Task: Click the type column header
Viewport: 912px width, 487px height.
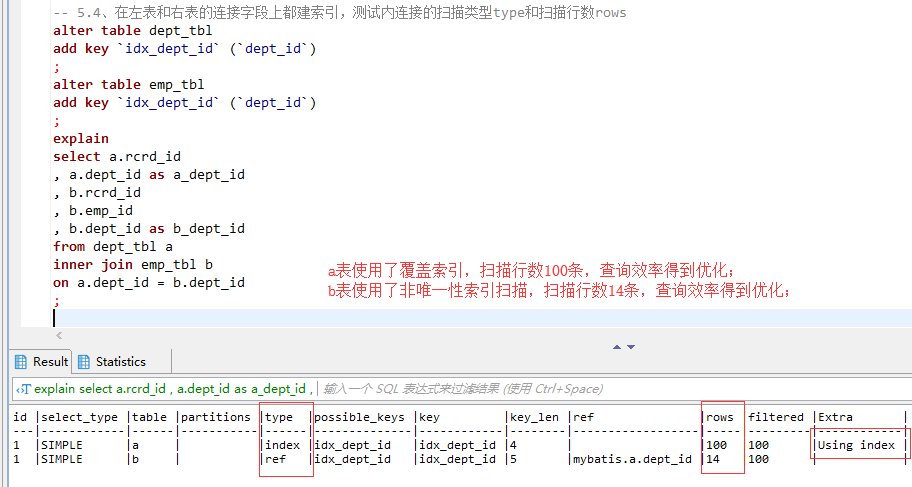Action: (279, 417)
